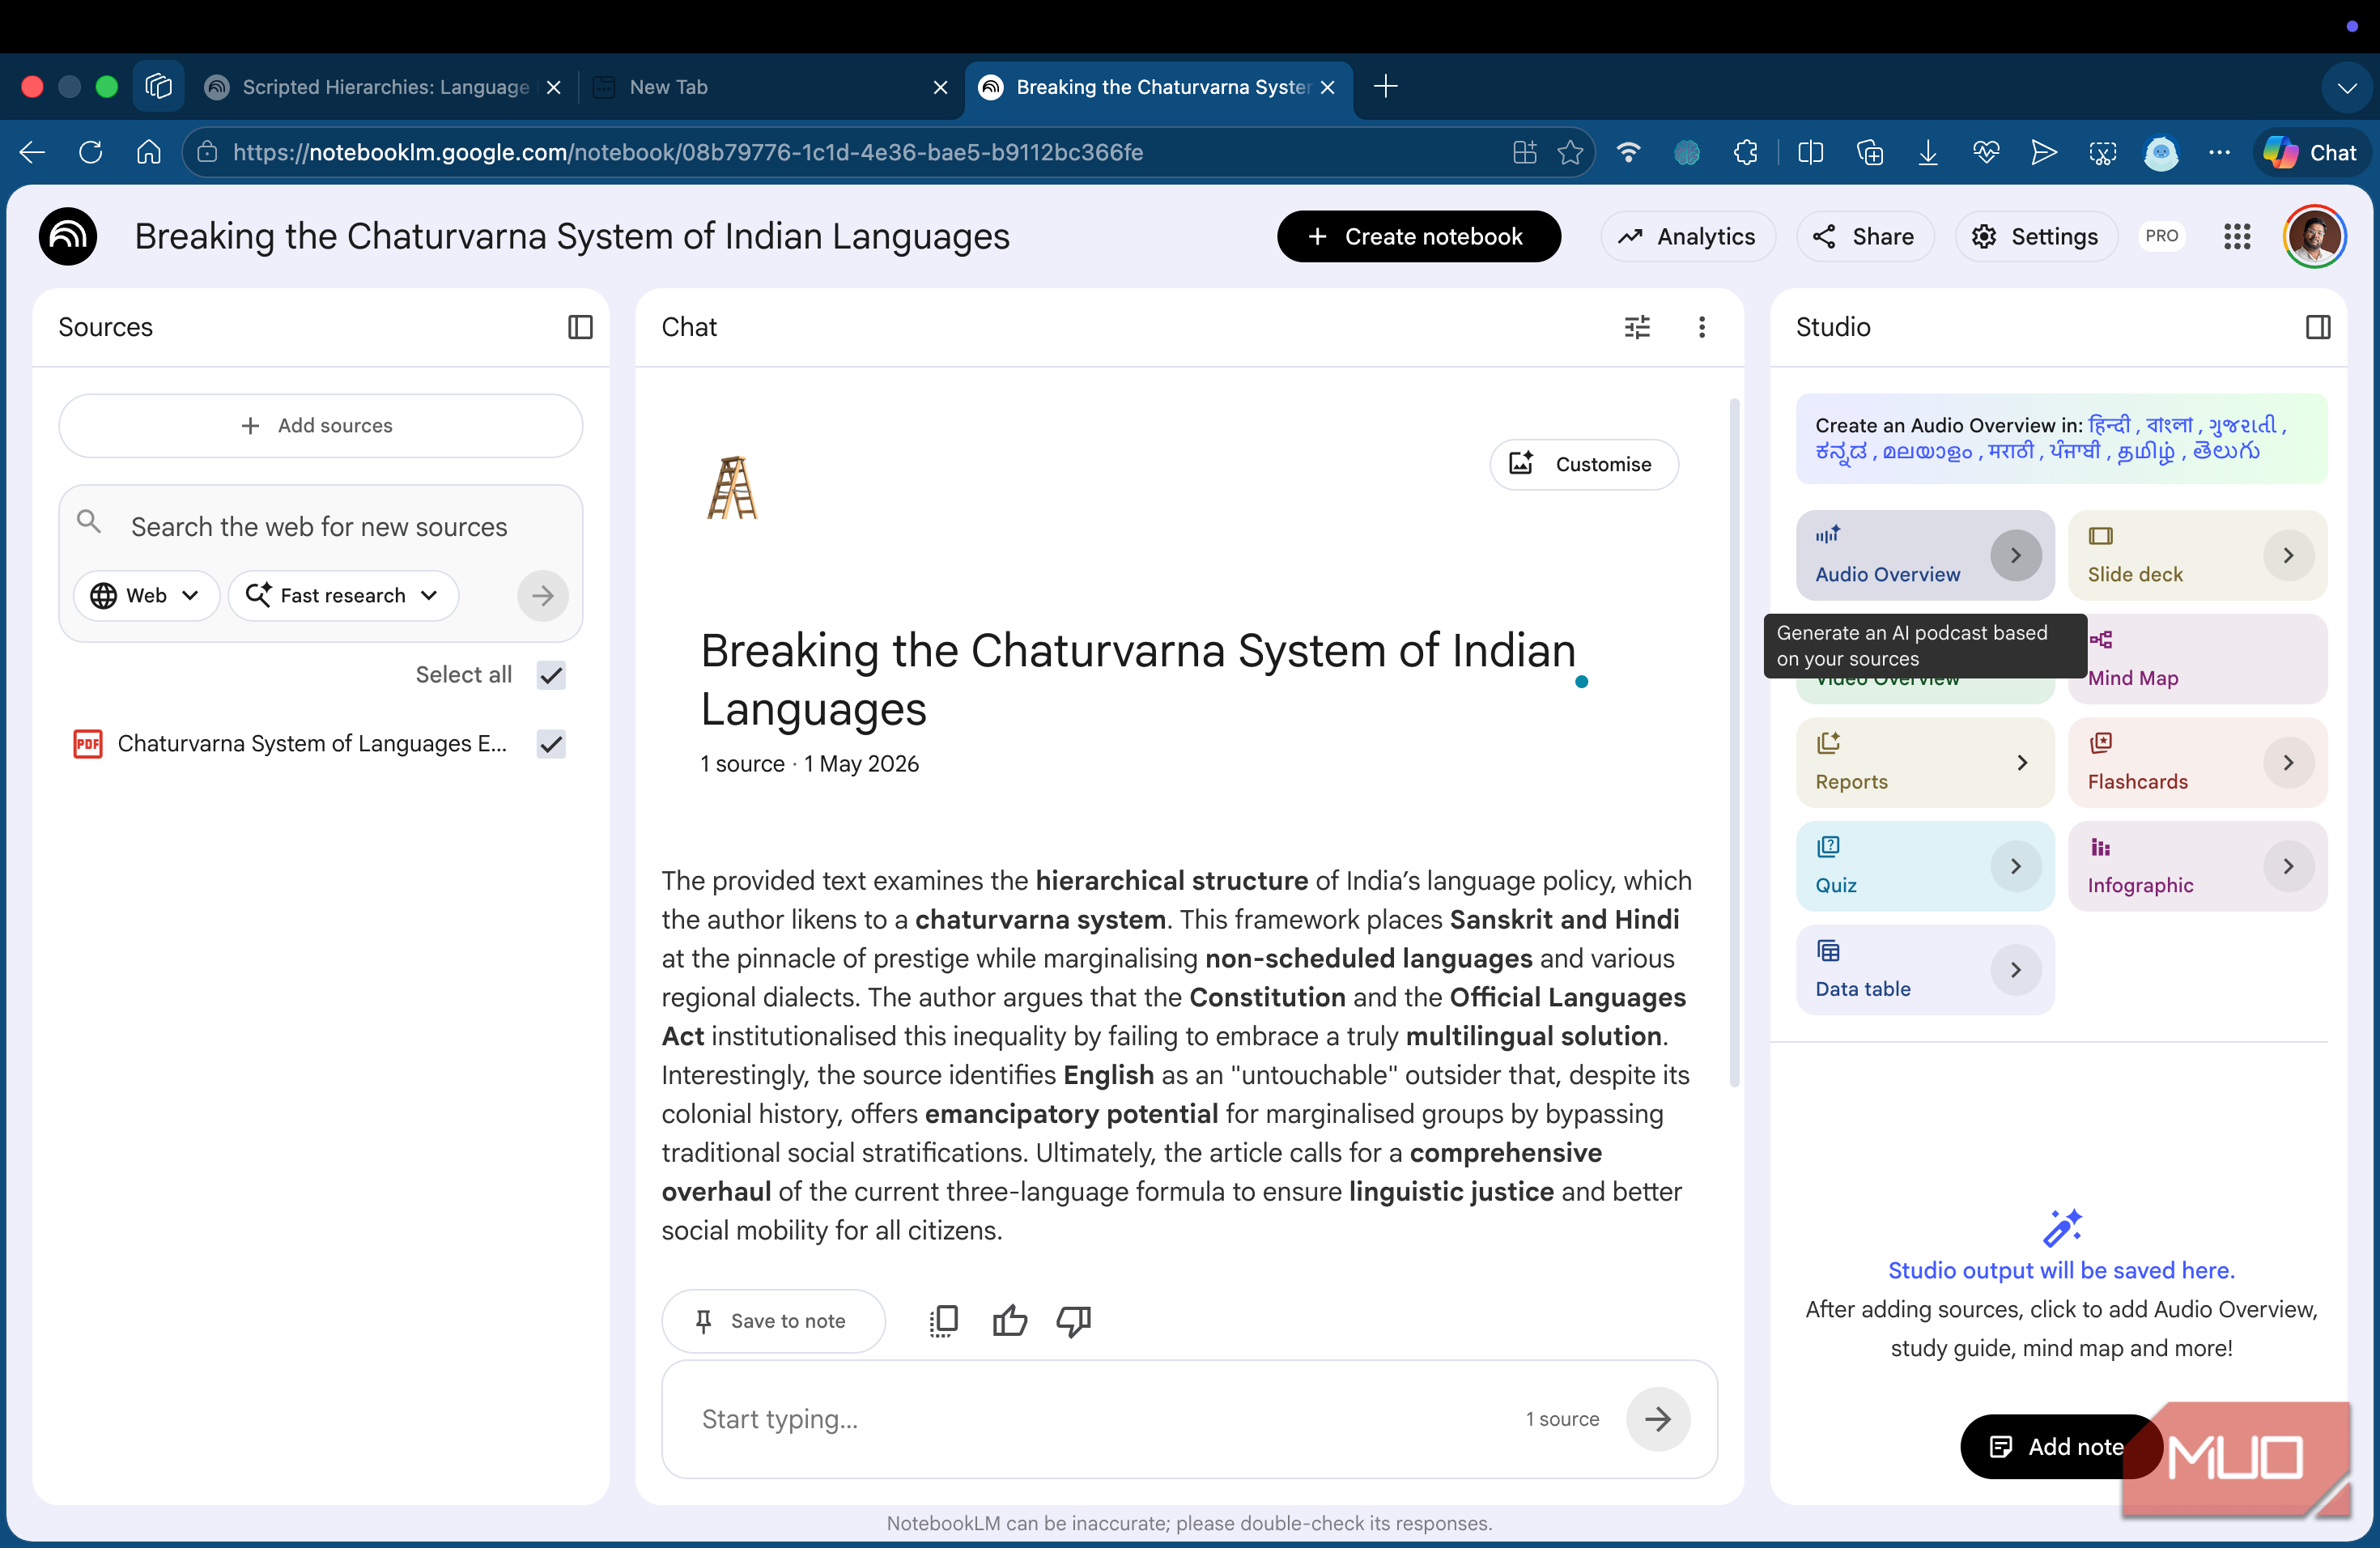This screenshot has width=2380, height=1548.
Task: Select Hindi audio overview language link
Action: [x=2109, y=425]
